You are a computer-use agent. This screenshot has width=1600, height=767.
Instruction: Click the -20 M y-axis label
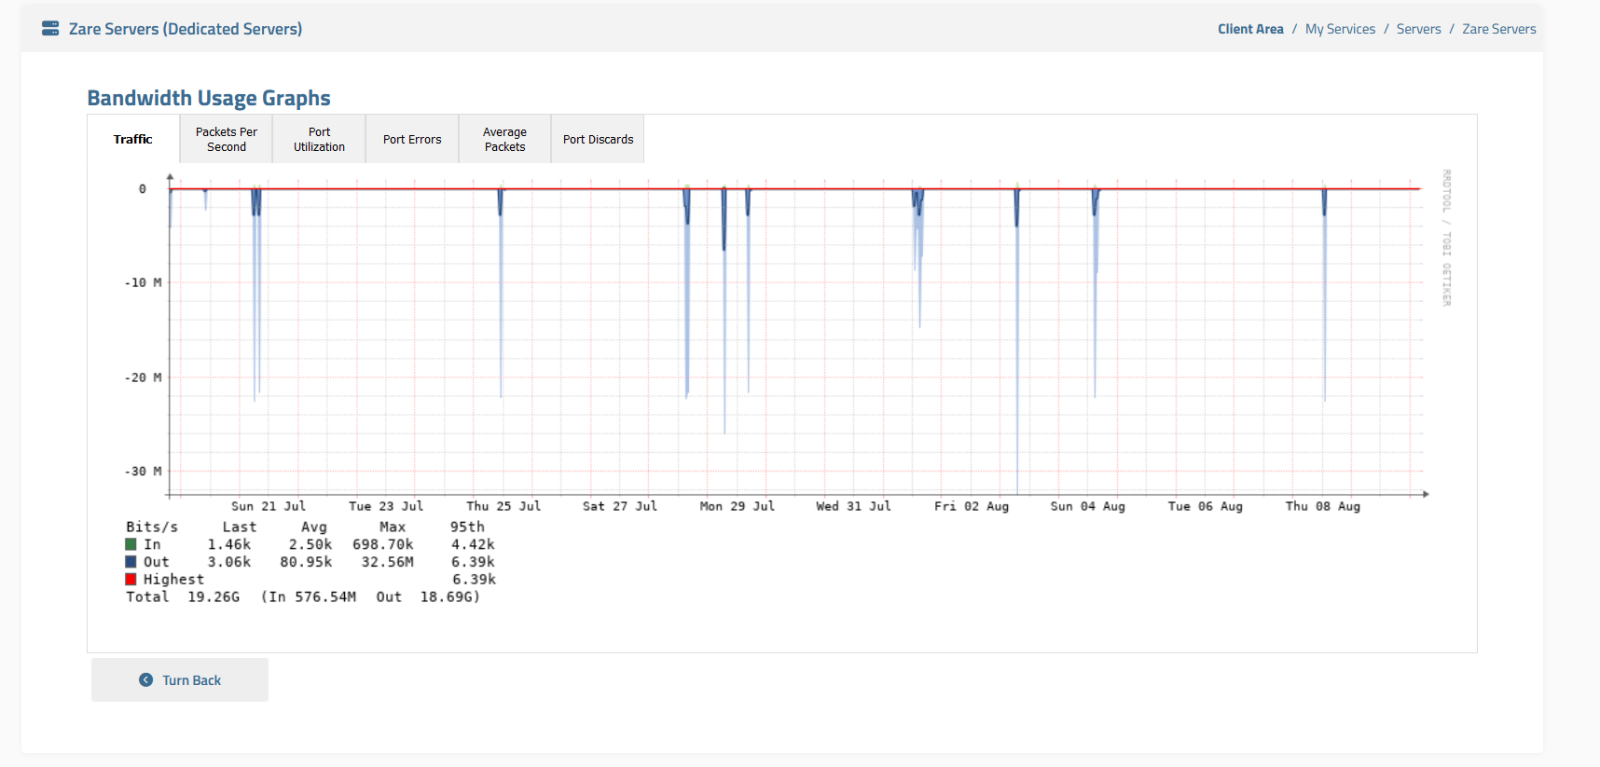point(143,377)
